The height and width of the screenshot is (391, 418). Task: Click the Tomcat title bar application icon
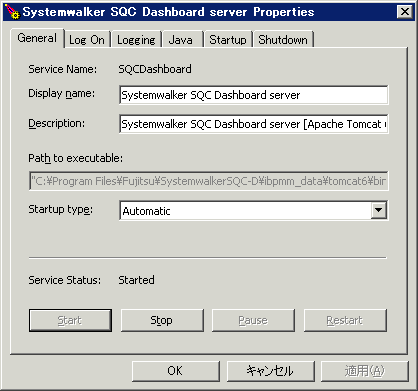click(12, 11)
